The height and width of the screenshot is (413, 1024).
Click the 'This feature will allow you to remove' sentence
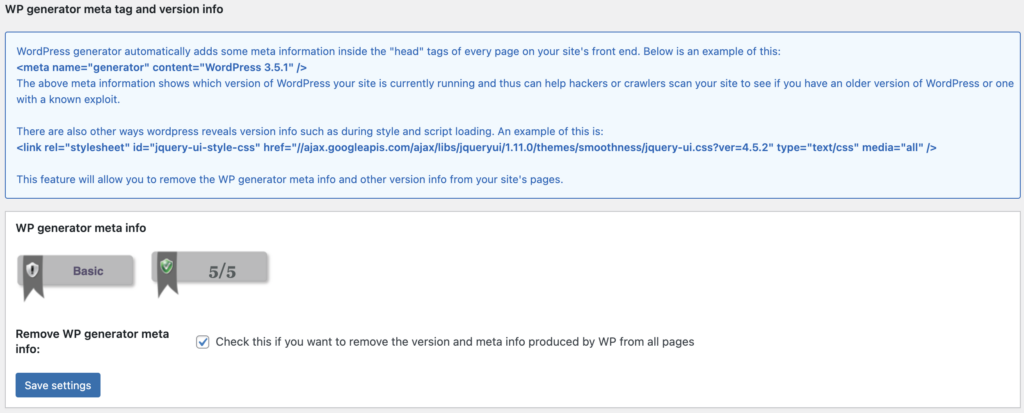click(289, 180)
